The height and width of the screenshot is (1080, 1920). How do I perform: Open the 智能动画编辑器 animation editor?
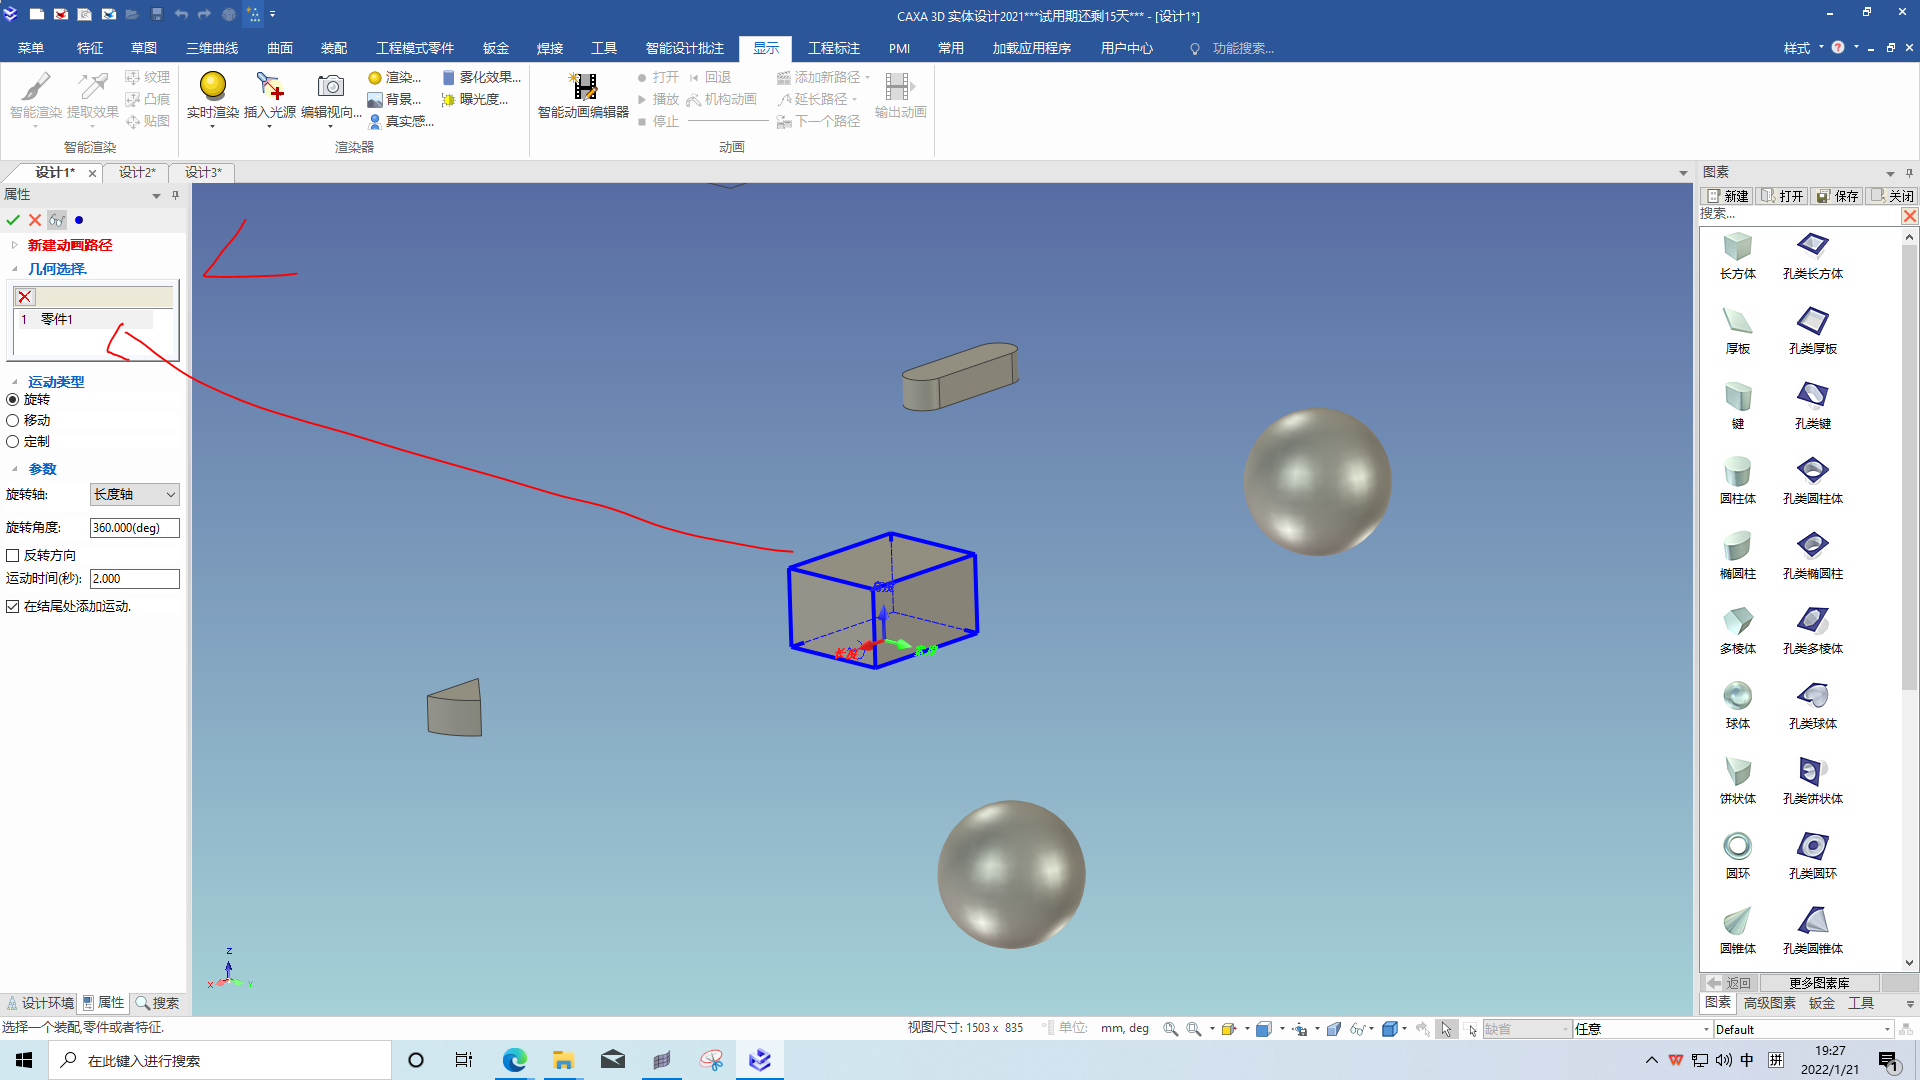pyautogui.click(x=583, y=88)
